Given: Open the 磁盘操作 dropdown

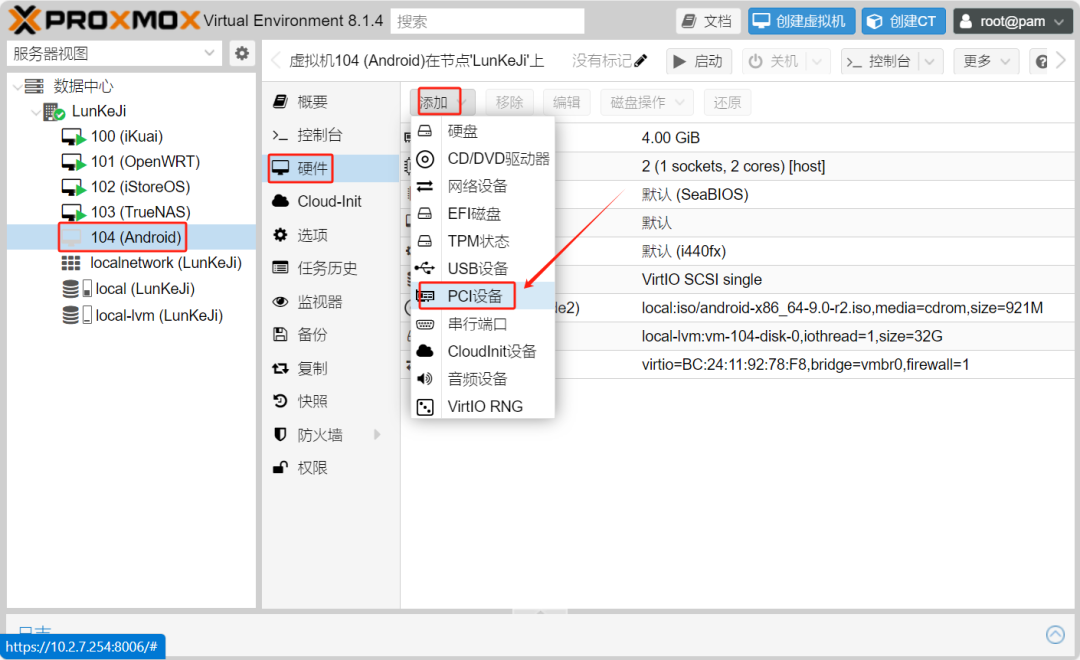Looking at the screenshot, I should click(x=647, y=103).
